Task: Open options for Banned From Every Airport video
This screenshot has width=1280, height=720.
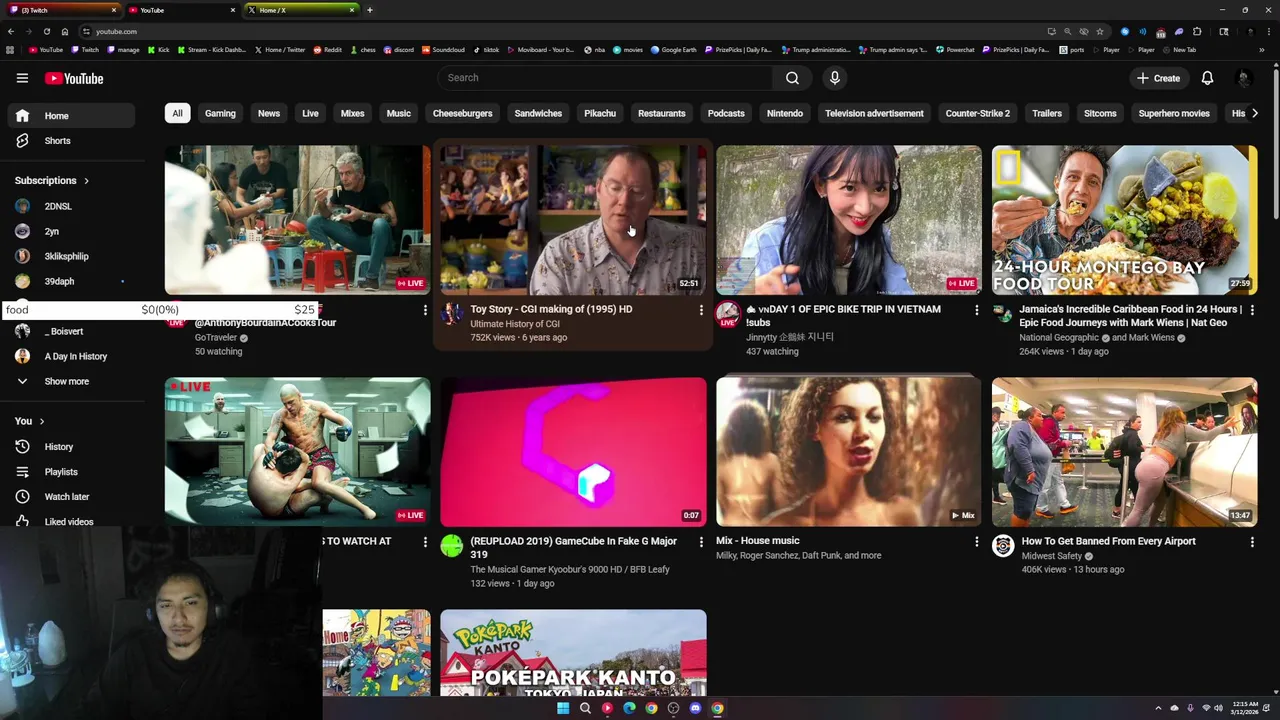Action: point(1252,542)
